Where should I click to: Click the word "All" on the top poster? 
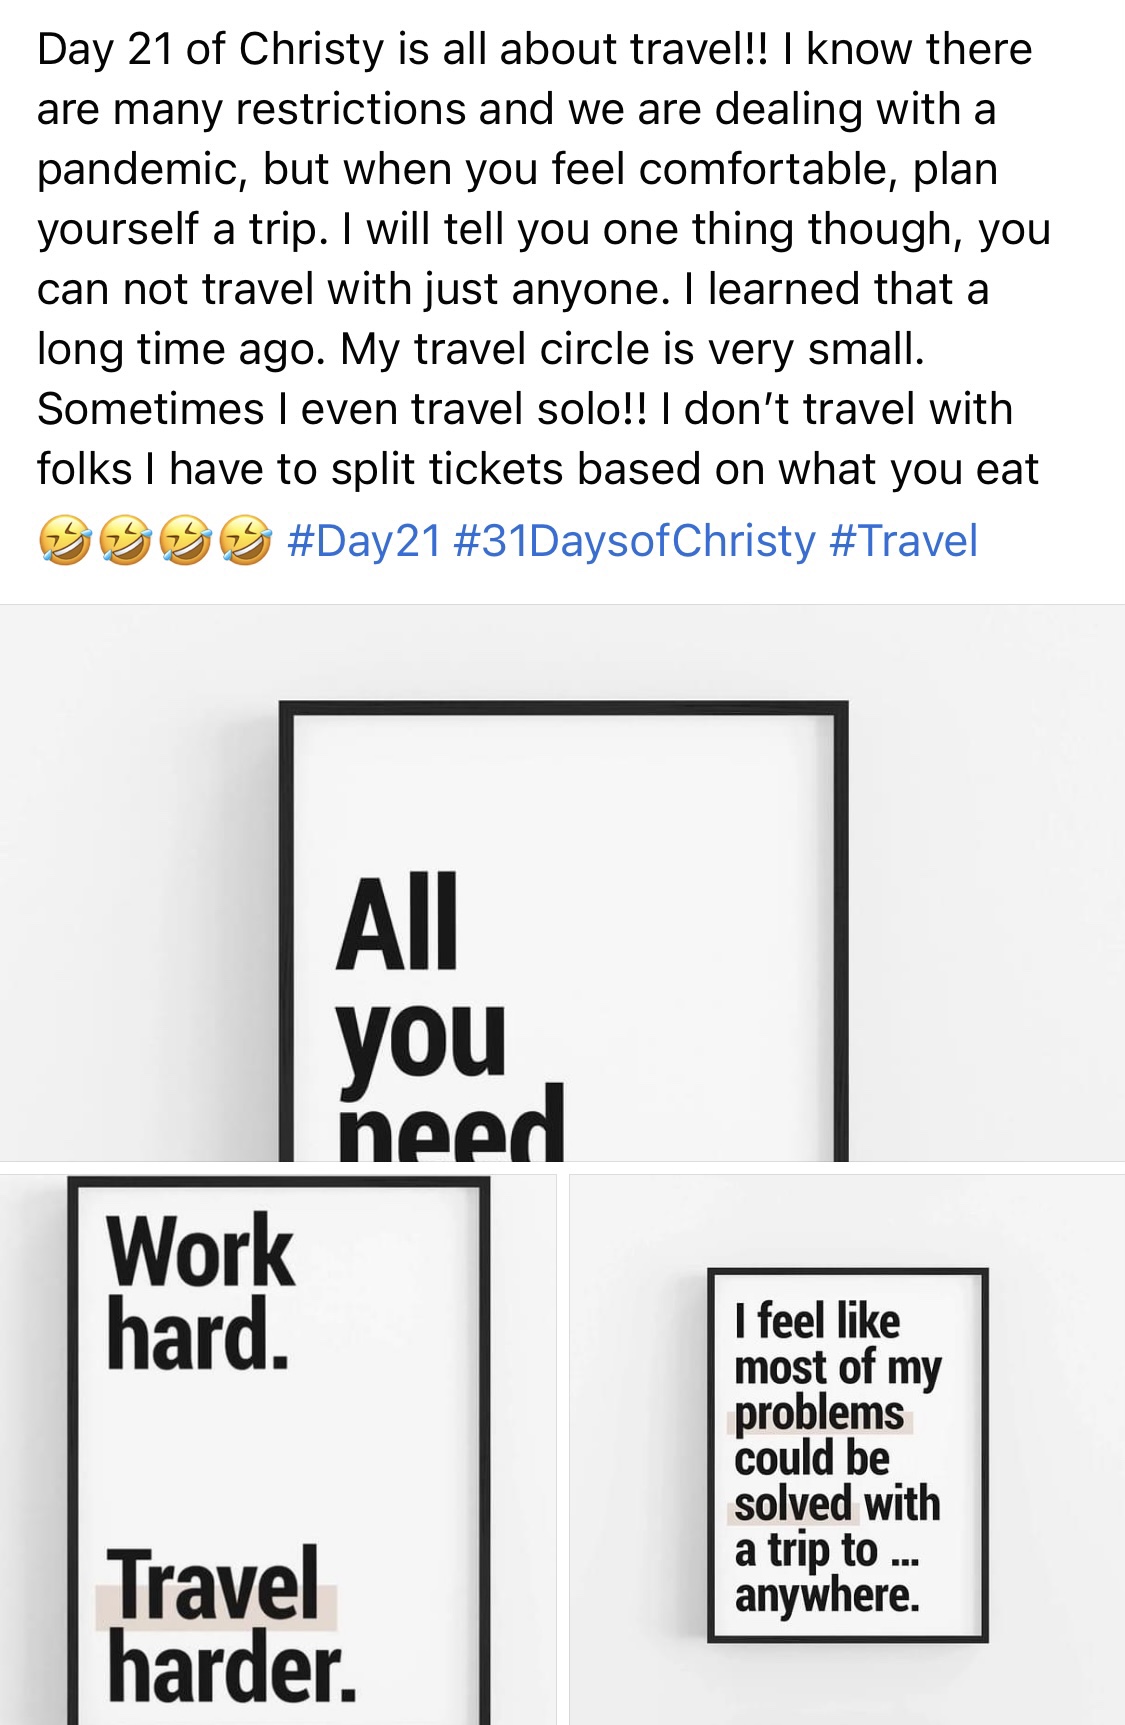click(397, 922)
